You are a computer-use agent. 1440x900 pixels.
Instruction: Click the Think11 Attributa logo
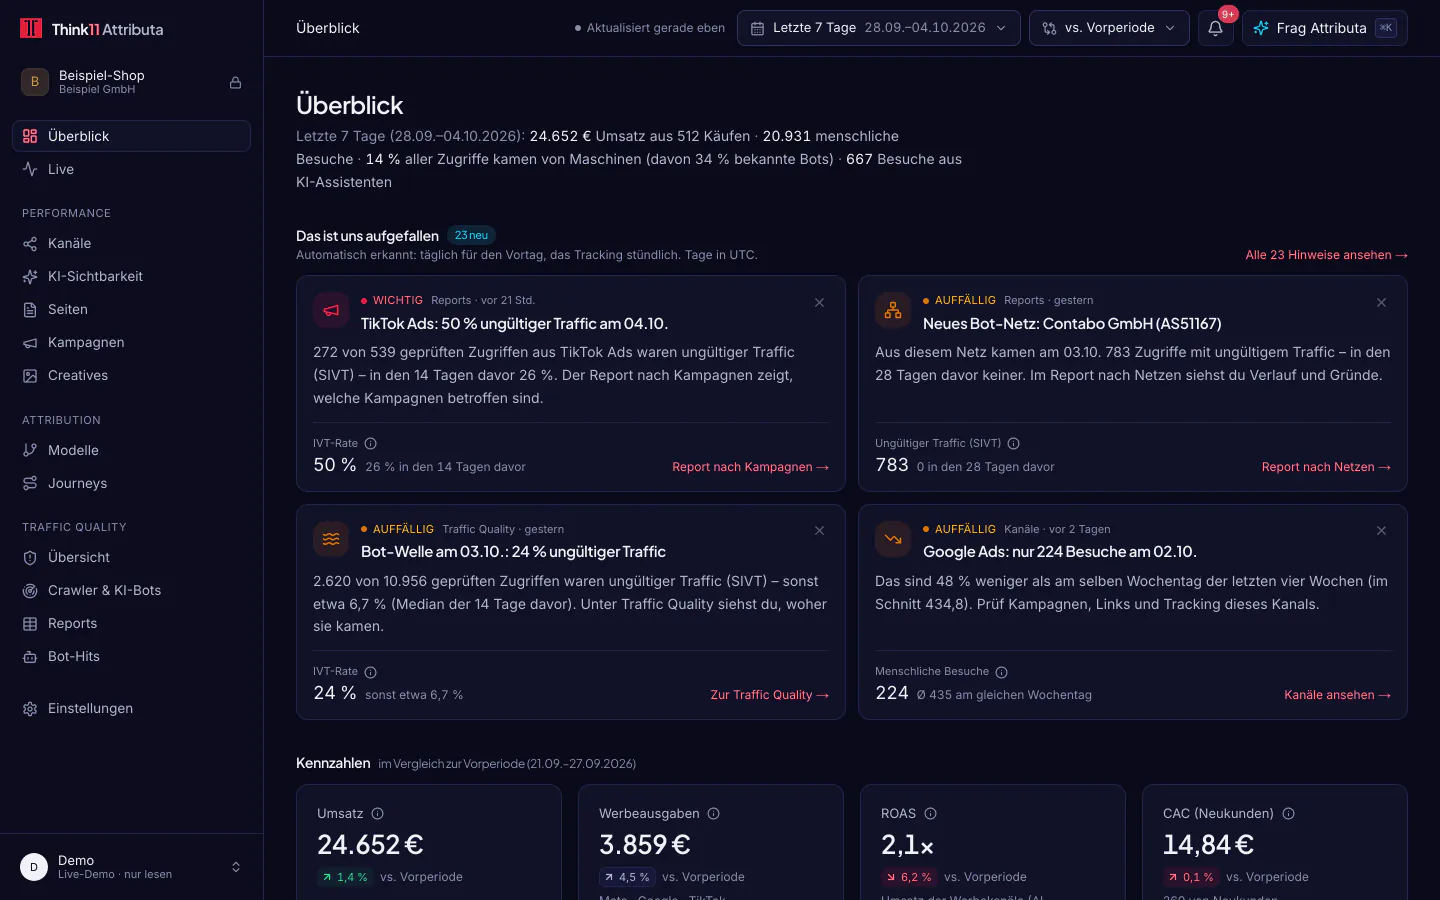[x=92, y=29]
